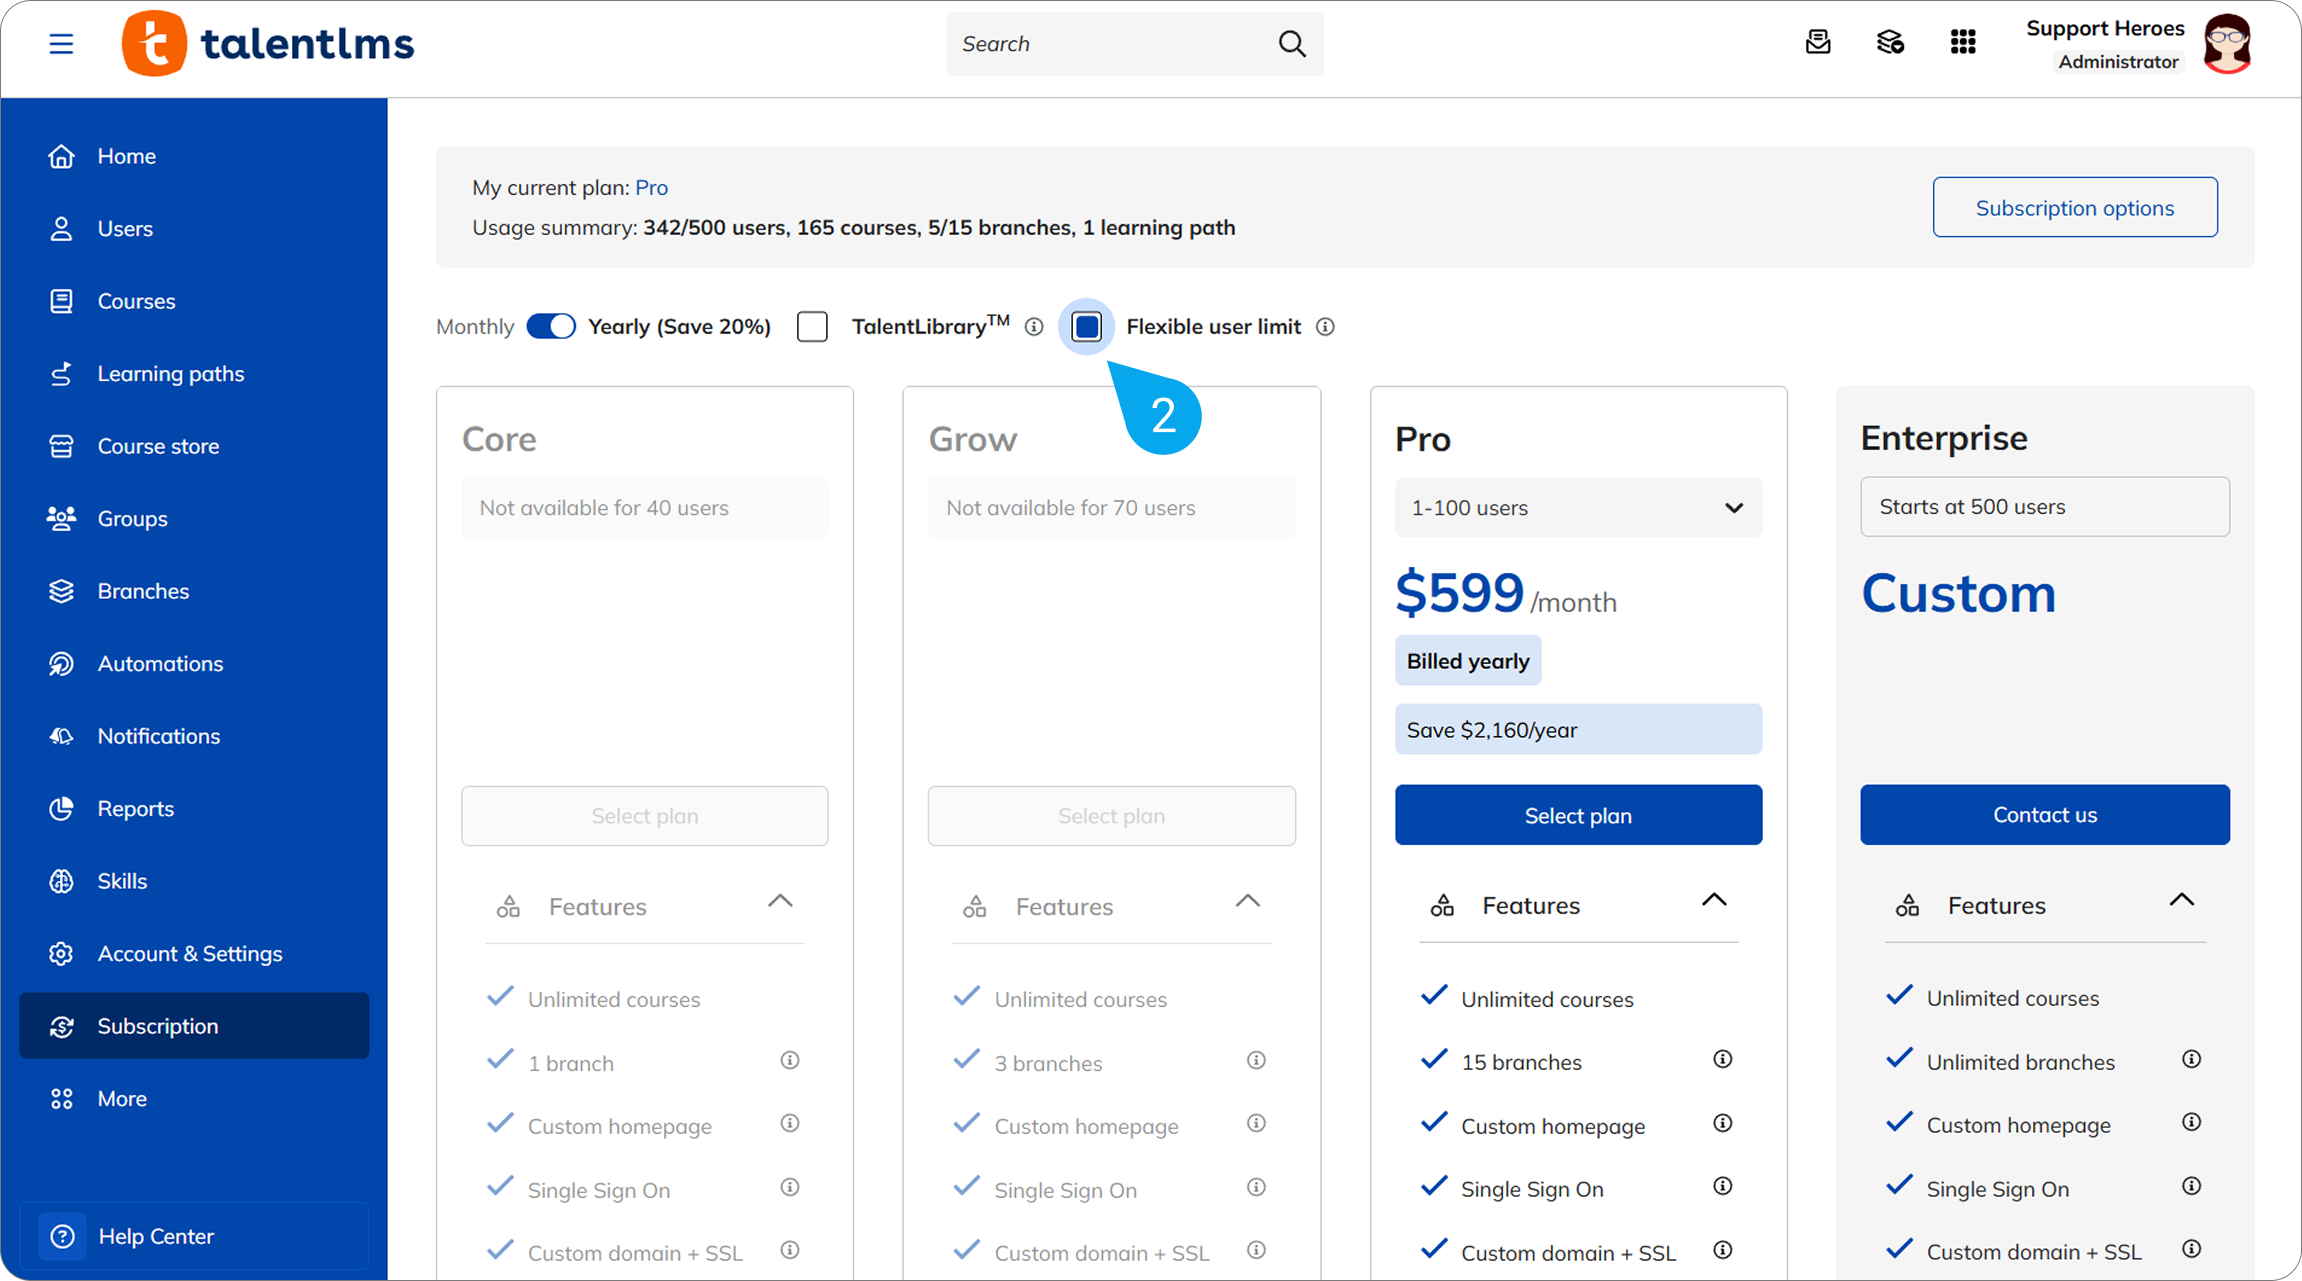Viewport: 2302px width, 1281px height.
Task: Click Contact us for Enterprise plan
Action: (2045, 815)
